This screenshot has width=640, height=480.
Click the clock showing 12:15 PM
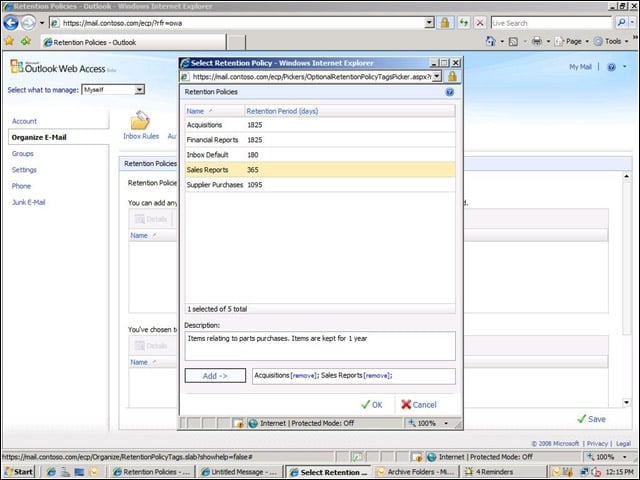tap(620, 472)
